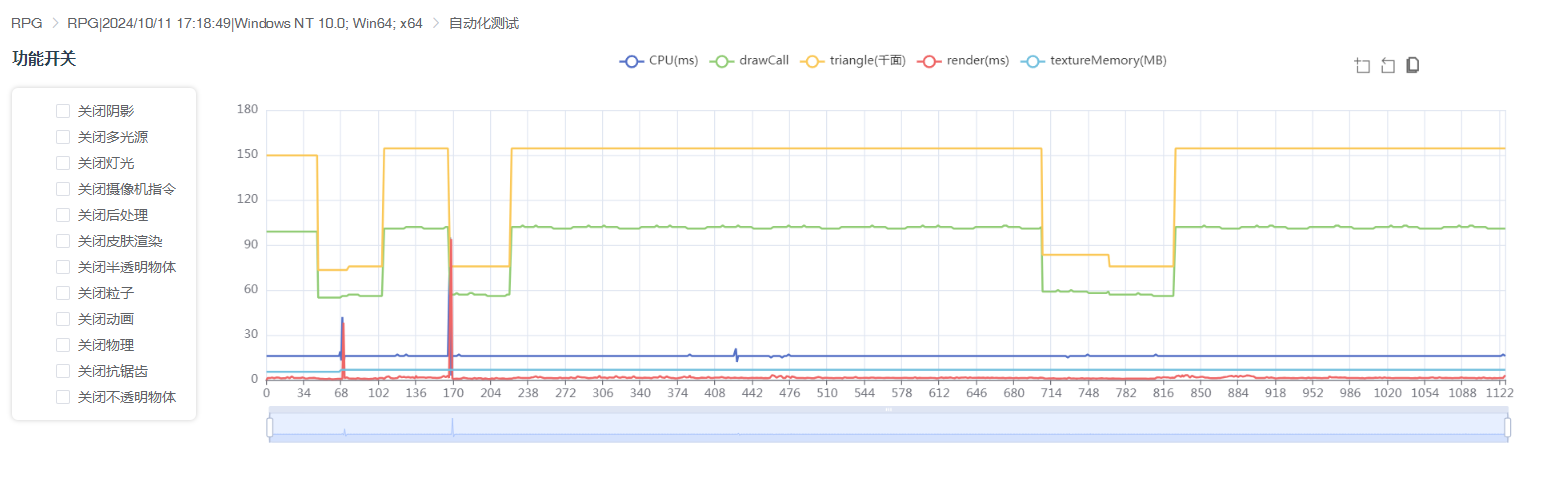Image resolution: width=1550 pixels, height=477 pixels.
Task: Enable the 关闭抗锯齿 checkbox
Action: 63,371
